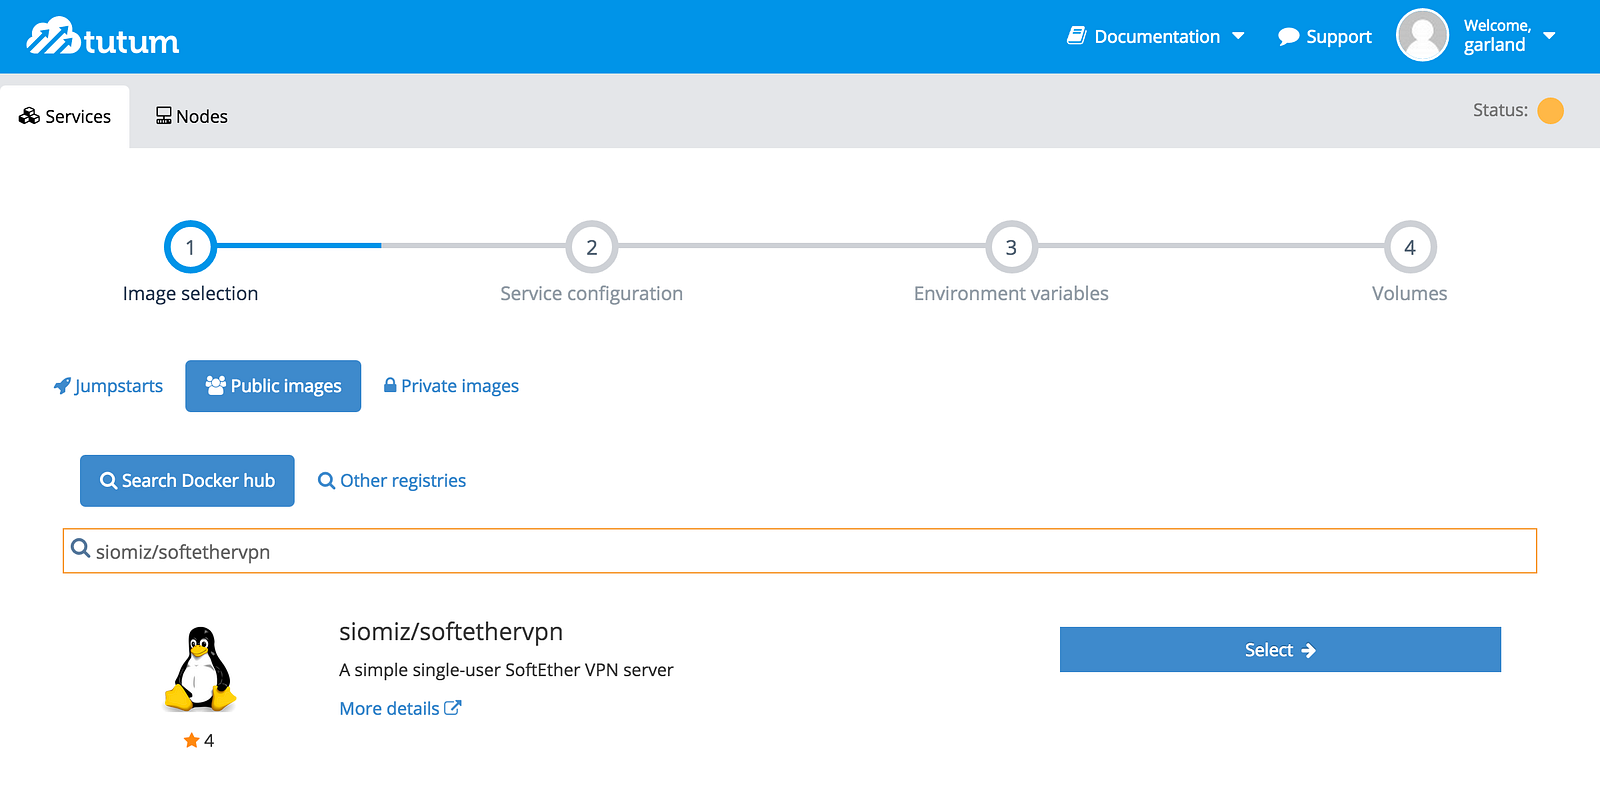This screenshot has height=791, width=1600.
Task: Go to step 4 Volumes
Action: pos(1410,247)
